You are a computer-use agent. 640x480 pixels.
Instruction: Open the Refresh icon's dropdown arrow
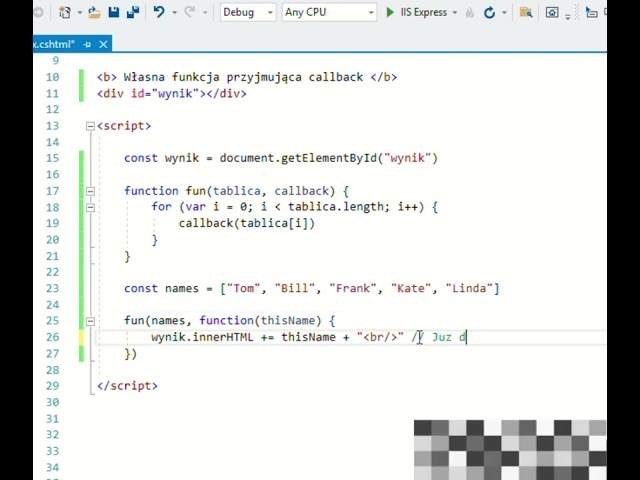[504, 13]
